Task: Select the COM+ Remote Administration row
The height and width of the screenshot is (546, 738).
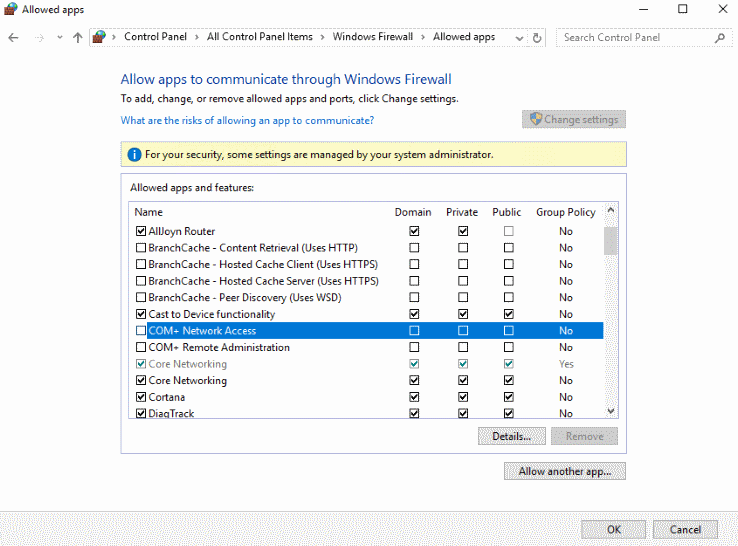Action: [x=369, y=347]
